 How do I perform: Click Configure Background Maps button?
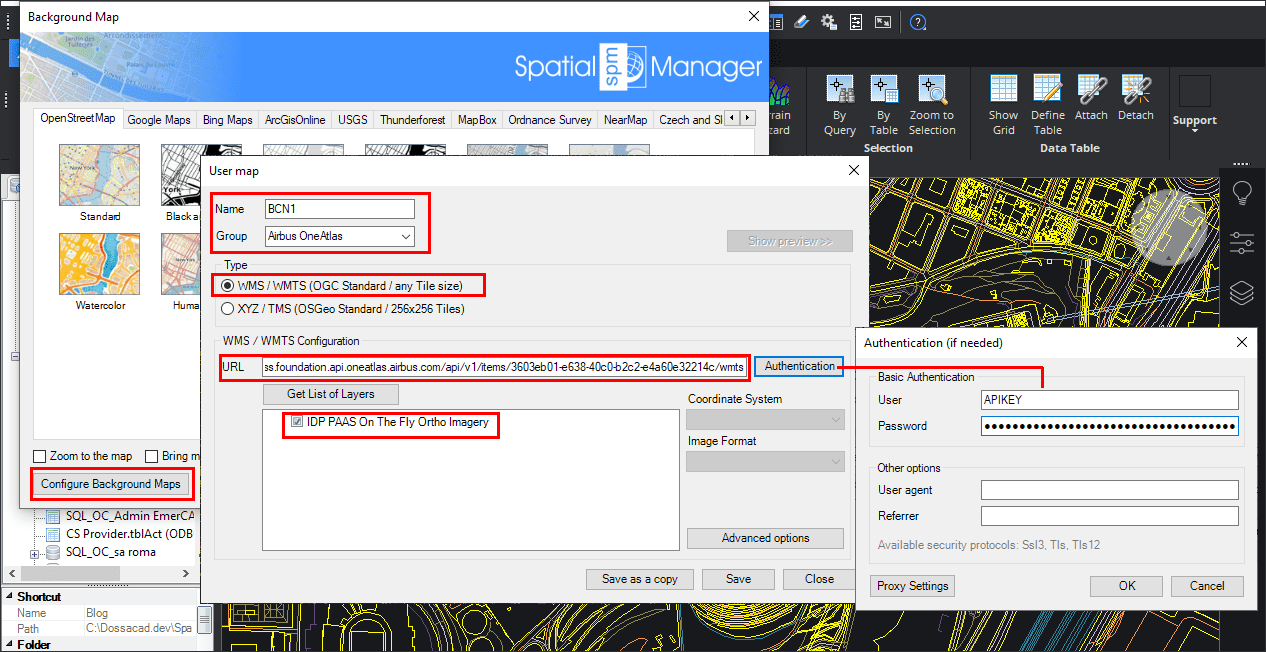click(x=110, y=484)
